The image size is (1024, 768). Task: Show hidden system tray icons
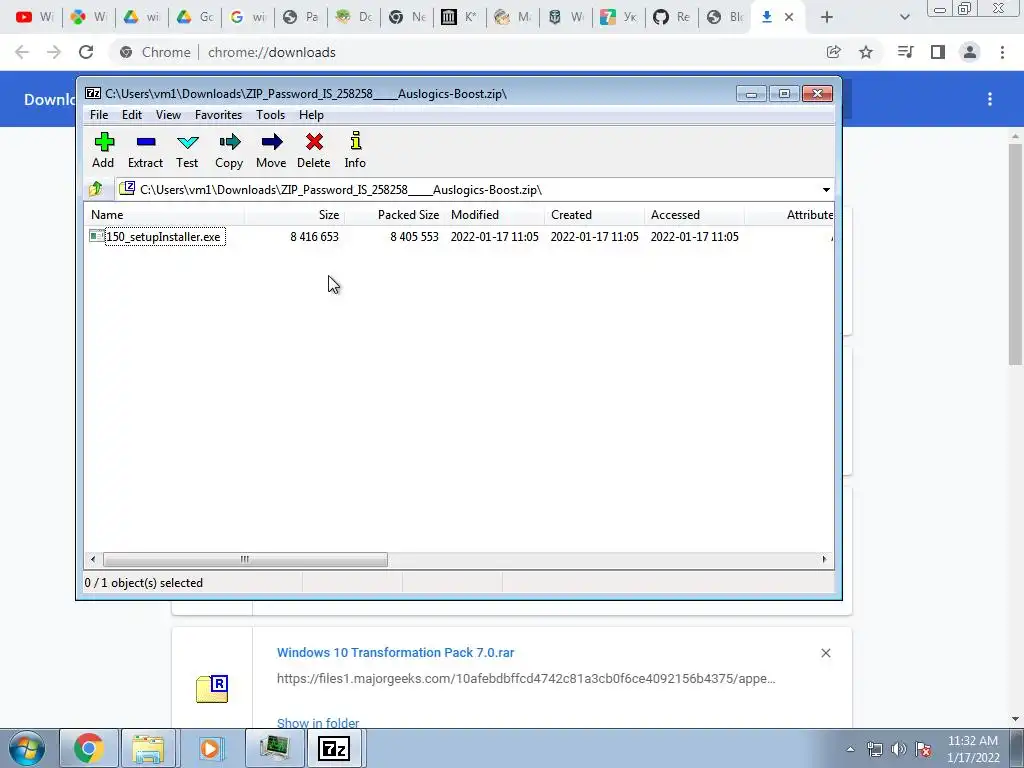click(850, 749)
